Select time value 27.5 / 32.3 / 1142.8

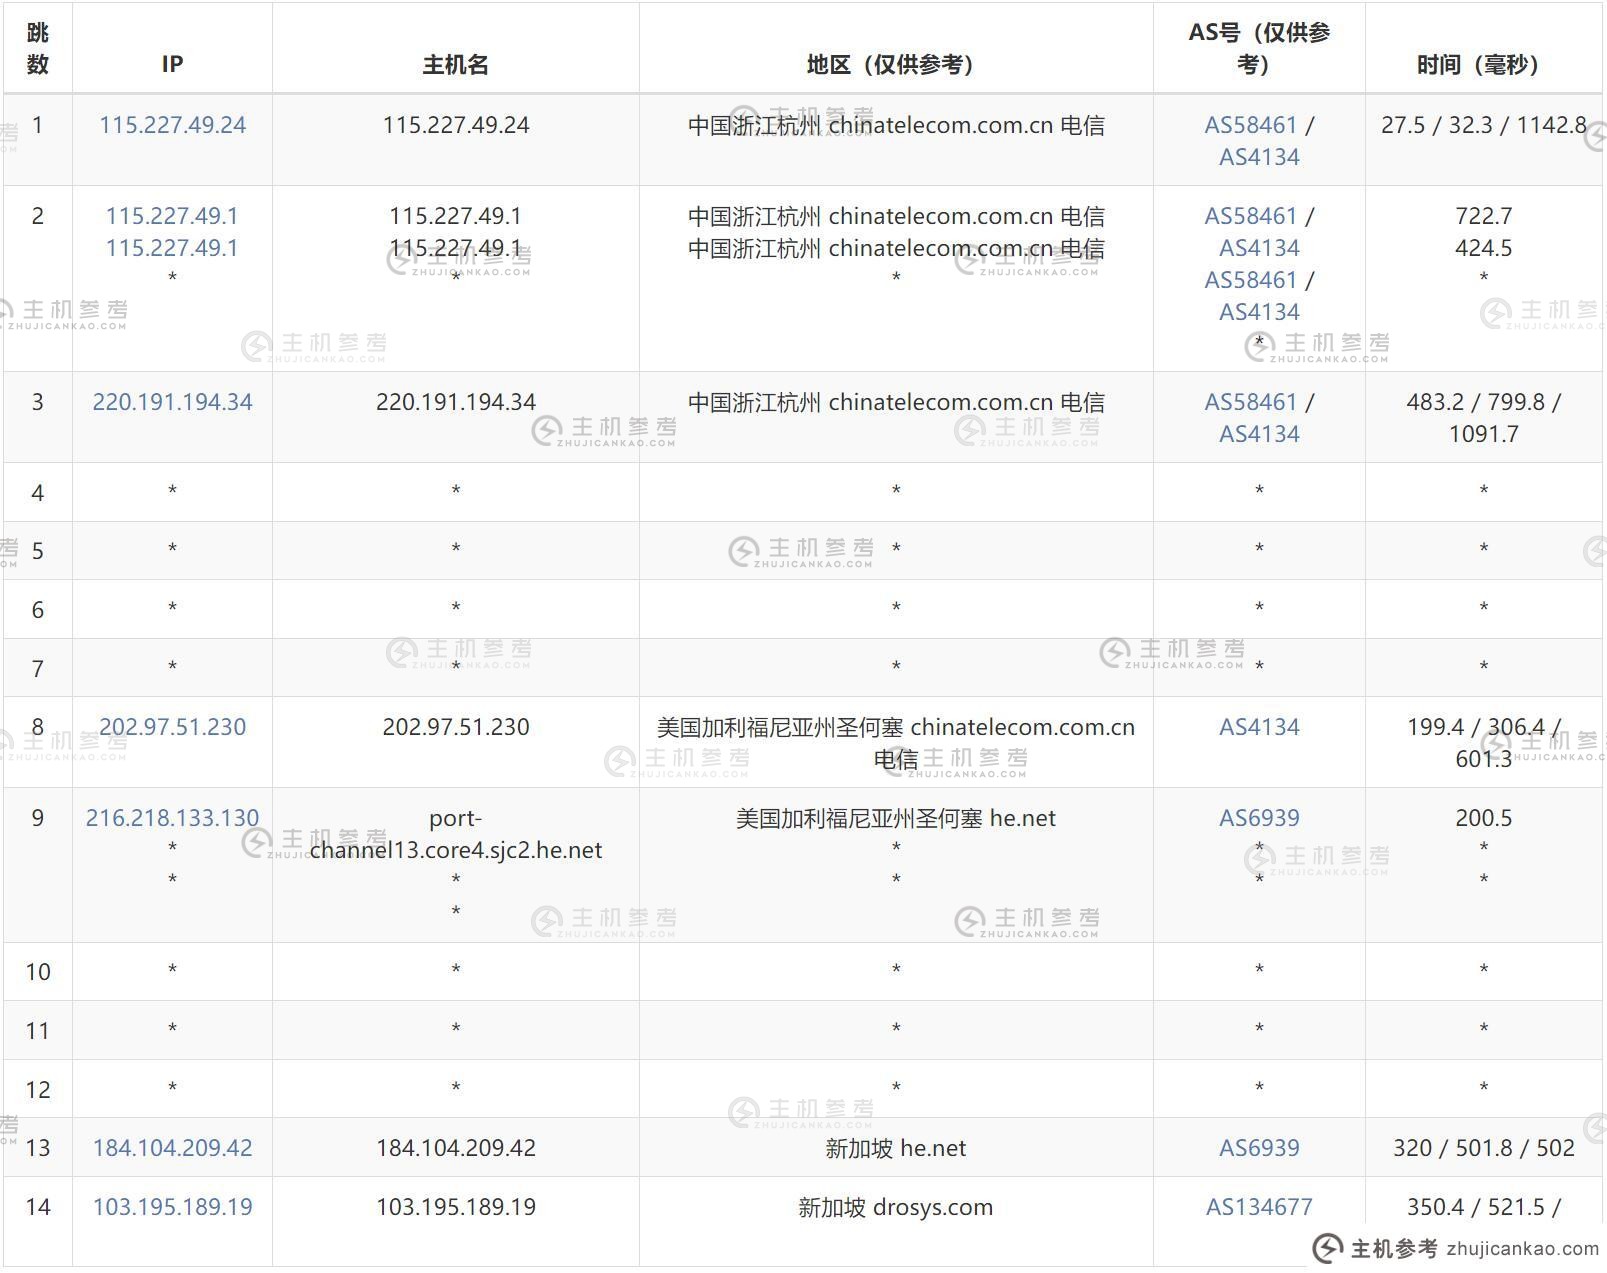coord(1483,125)
